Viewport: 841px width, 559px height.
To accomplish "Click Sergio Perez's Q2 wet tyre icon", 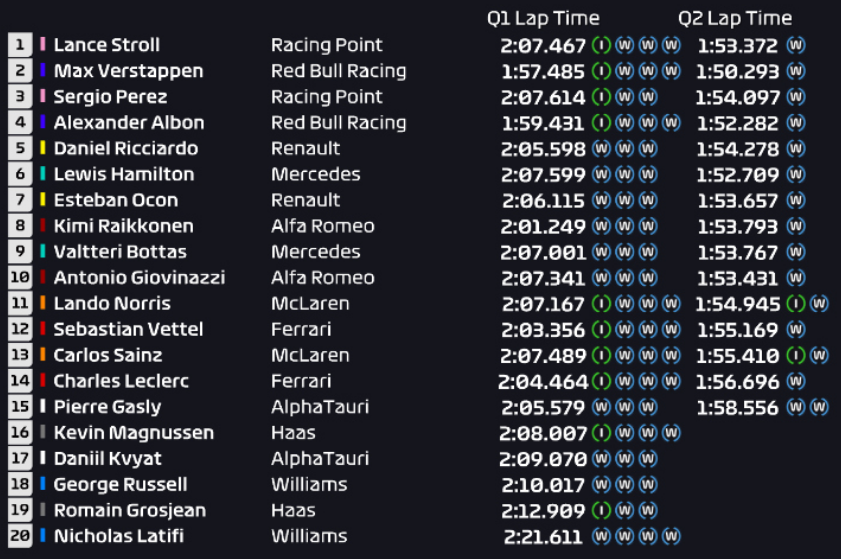I will (x=796, y=97).
